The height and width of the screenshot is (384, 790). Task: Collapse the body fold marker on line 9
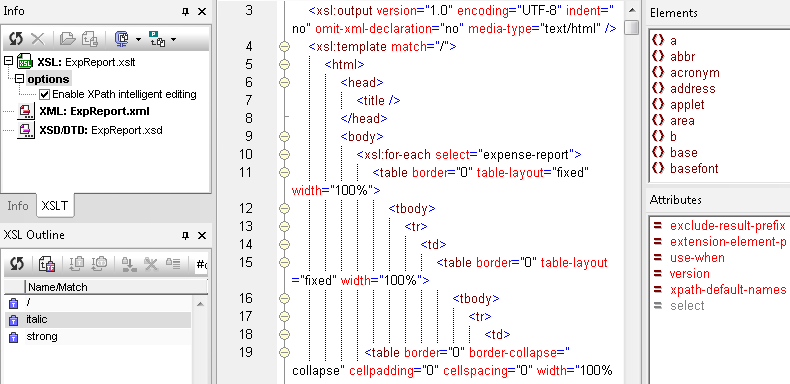click(x=285, y=136)
